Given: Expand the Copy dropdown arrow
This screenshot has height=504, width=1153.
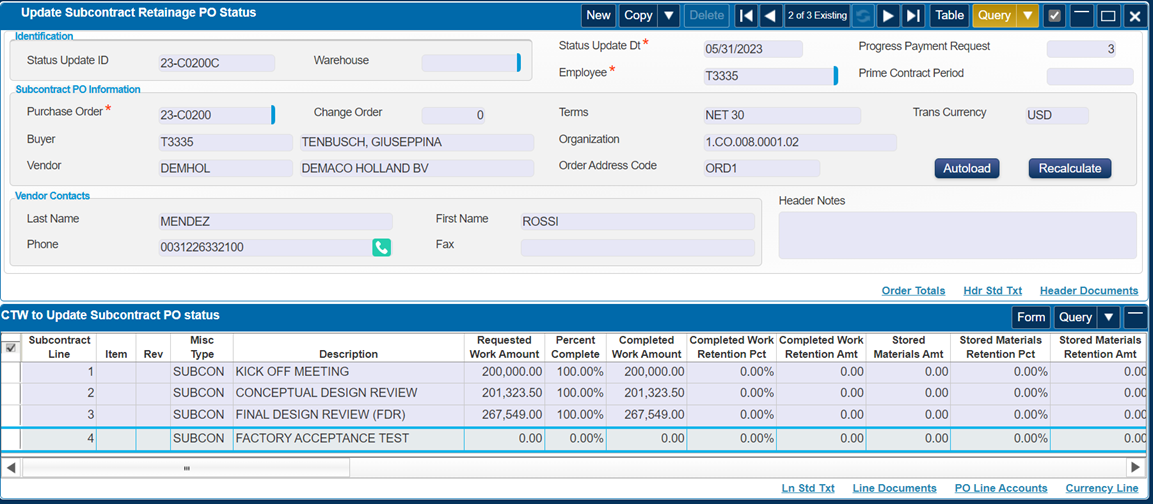Looking at the screenshot, I should tap(669, 15).
